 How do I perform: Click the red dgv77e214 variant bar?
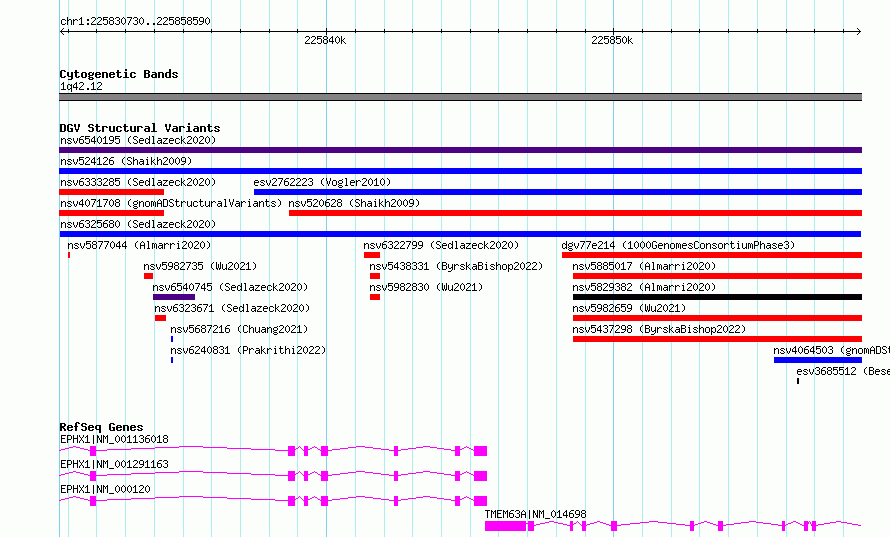(712, 255)
